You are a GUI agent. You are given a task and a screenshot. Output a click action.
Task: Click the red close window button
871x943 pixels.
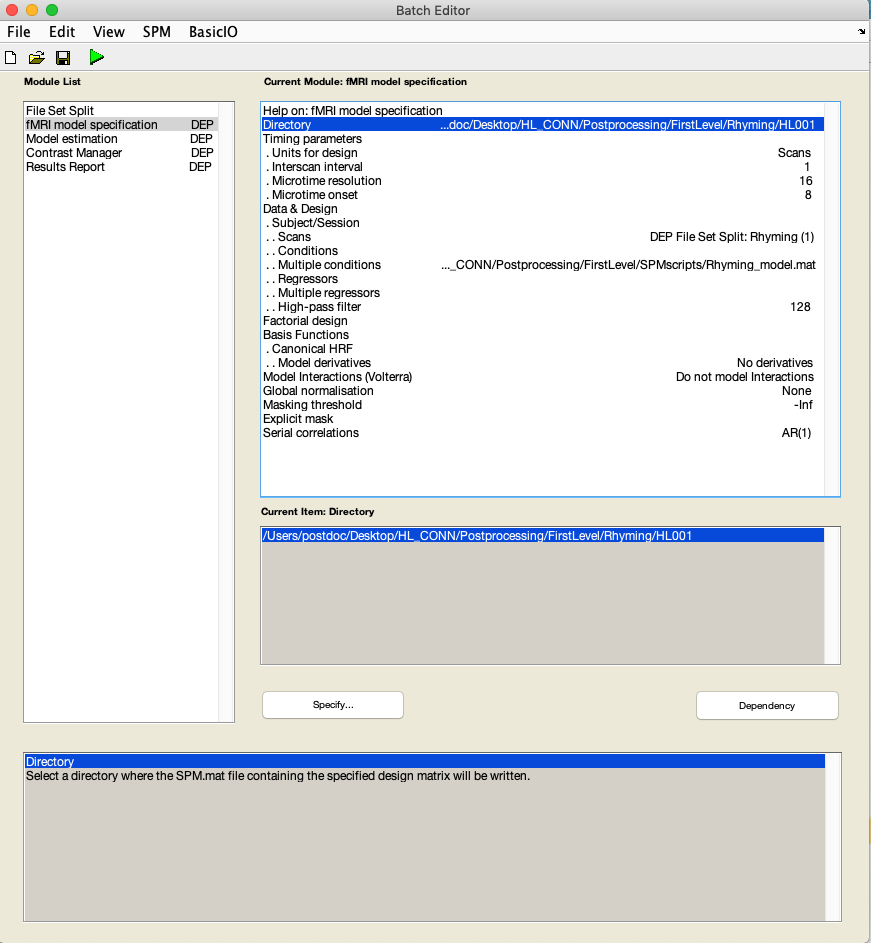[x=12, y=10]
